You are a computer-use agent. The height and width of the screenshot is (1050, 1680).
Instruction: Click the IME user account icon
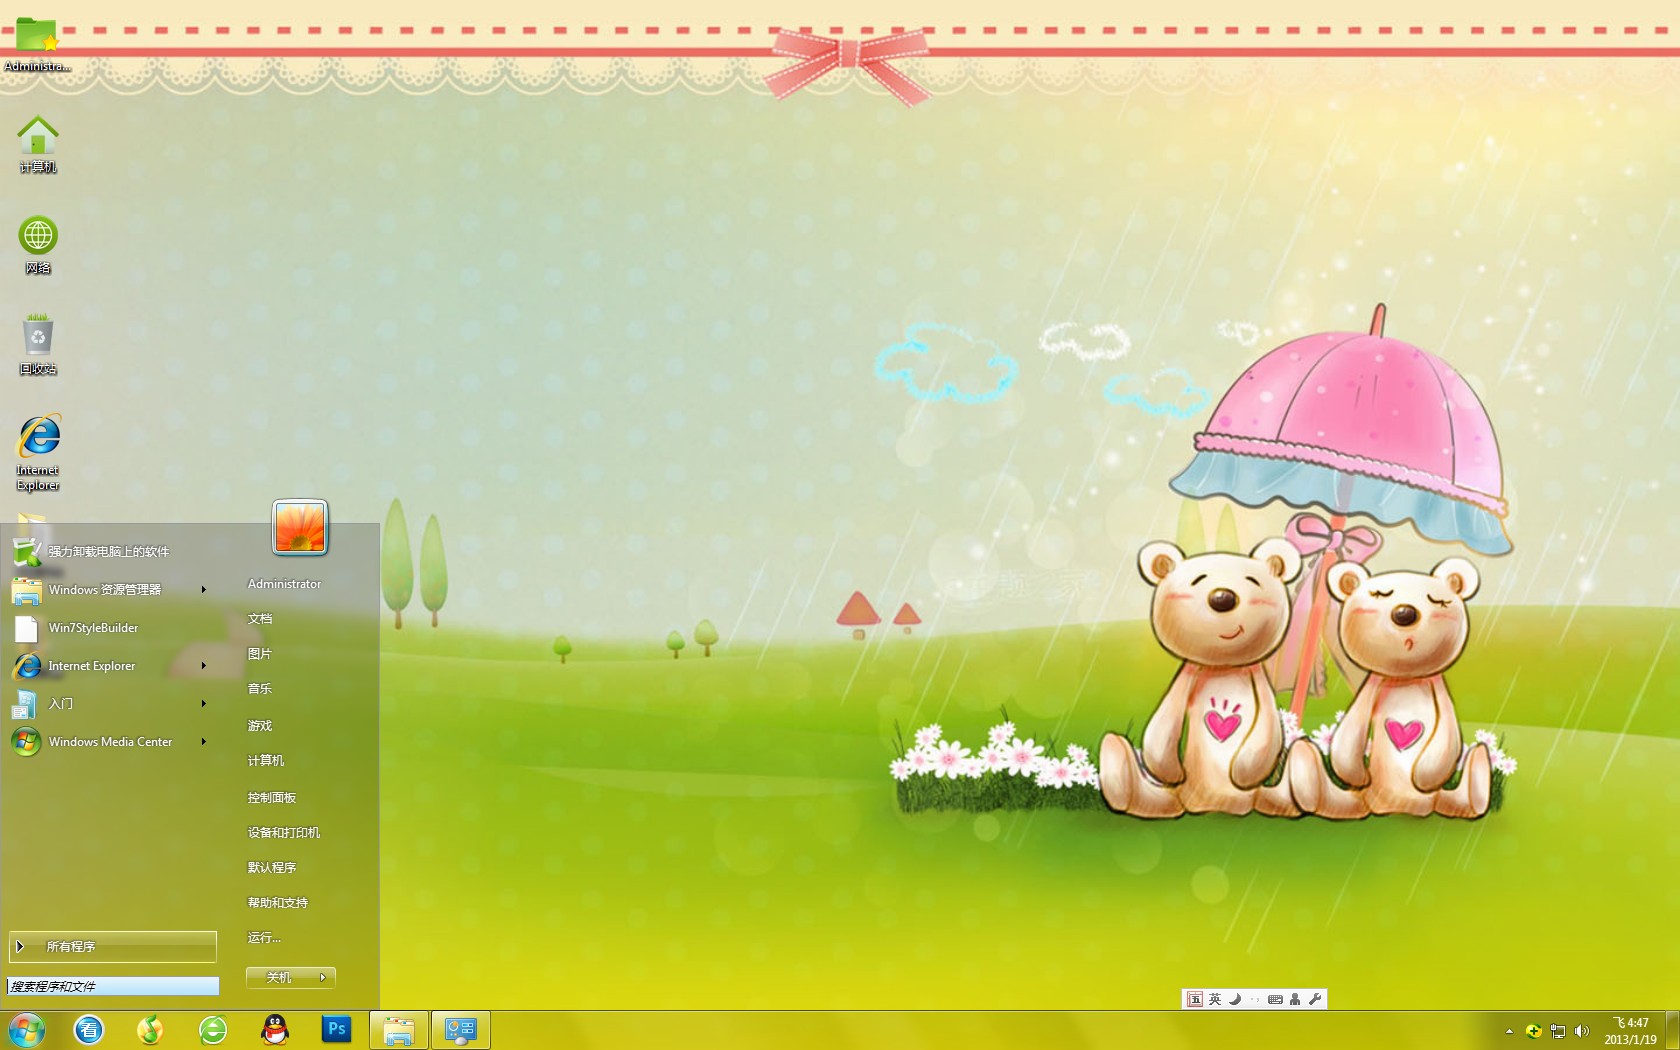point(1295,999)
